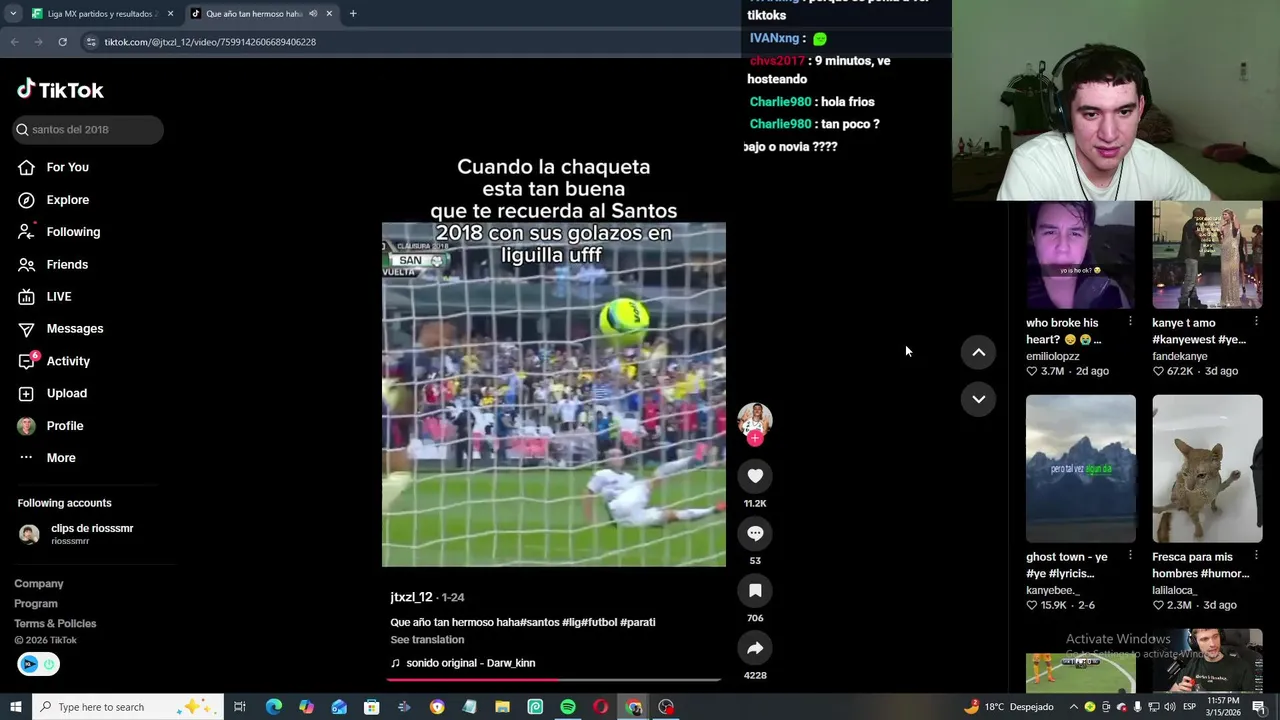Screen dimensions: 1280x720
Task: Click the Company footer link
Action: pos(39,584)
